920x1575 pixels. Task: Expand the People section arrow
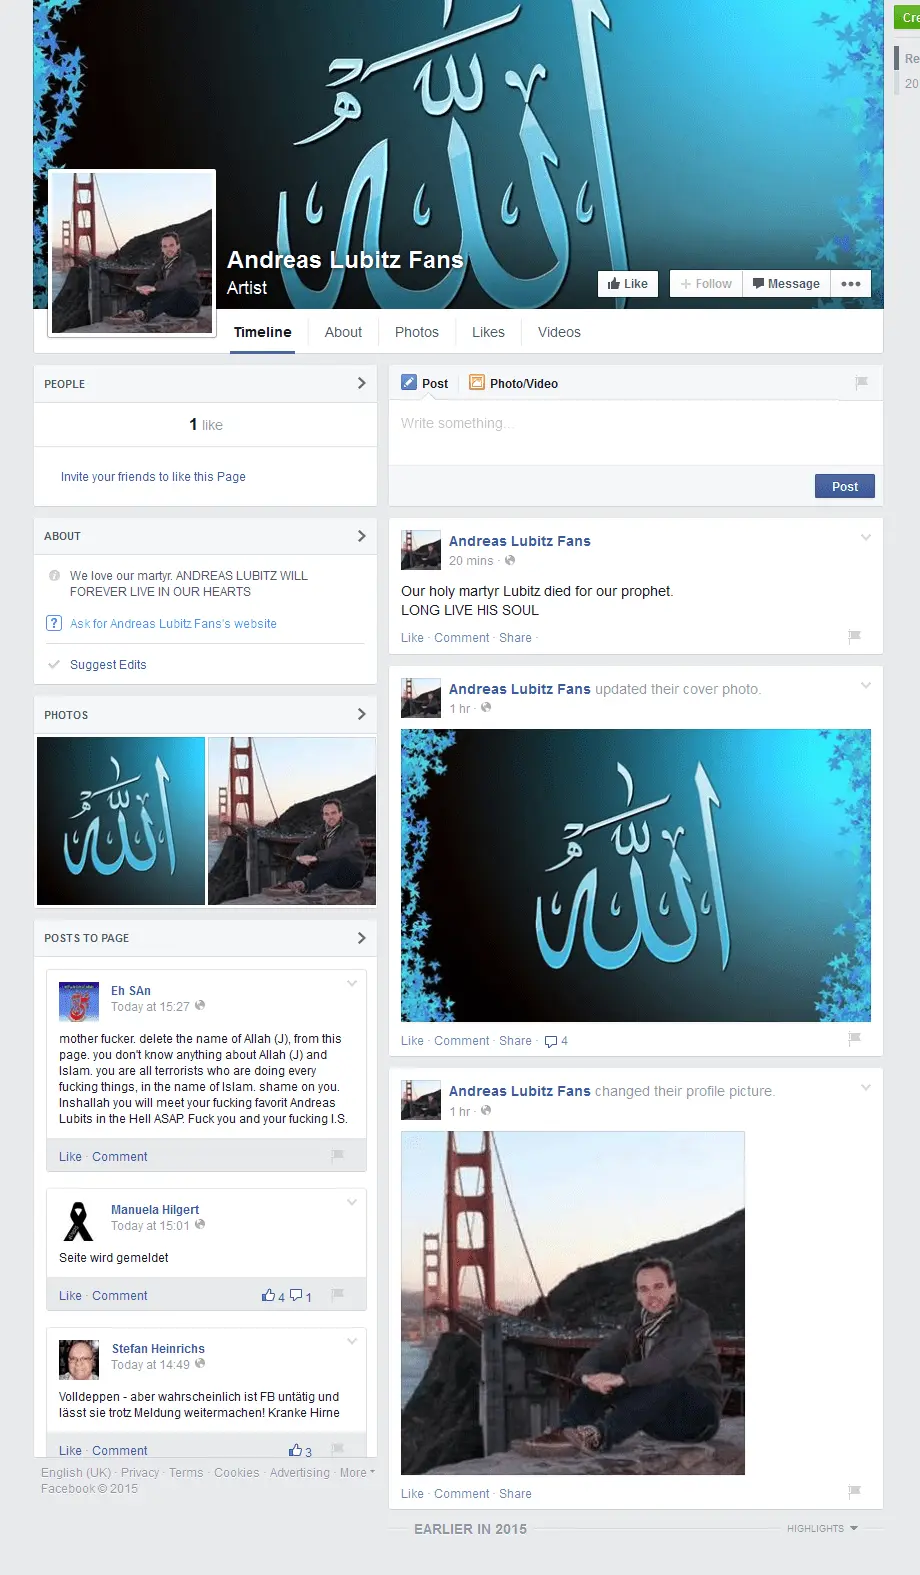[361, 383]
